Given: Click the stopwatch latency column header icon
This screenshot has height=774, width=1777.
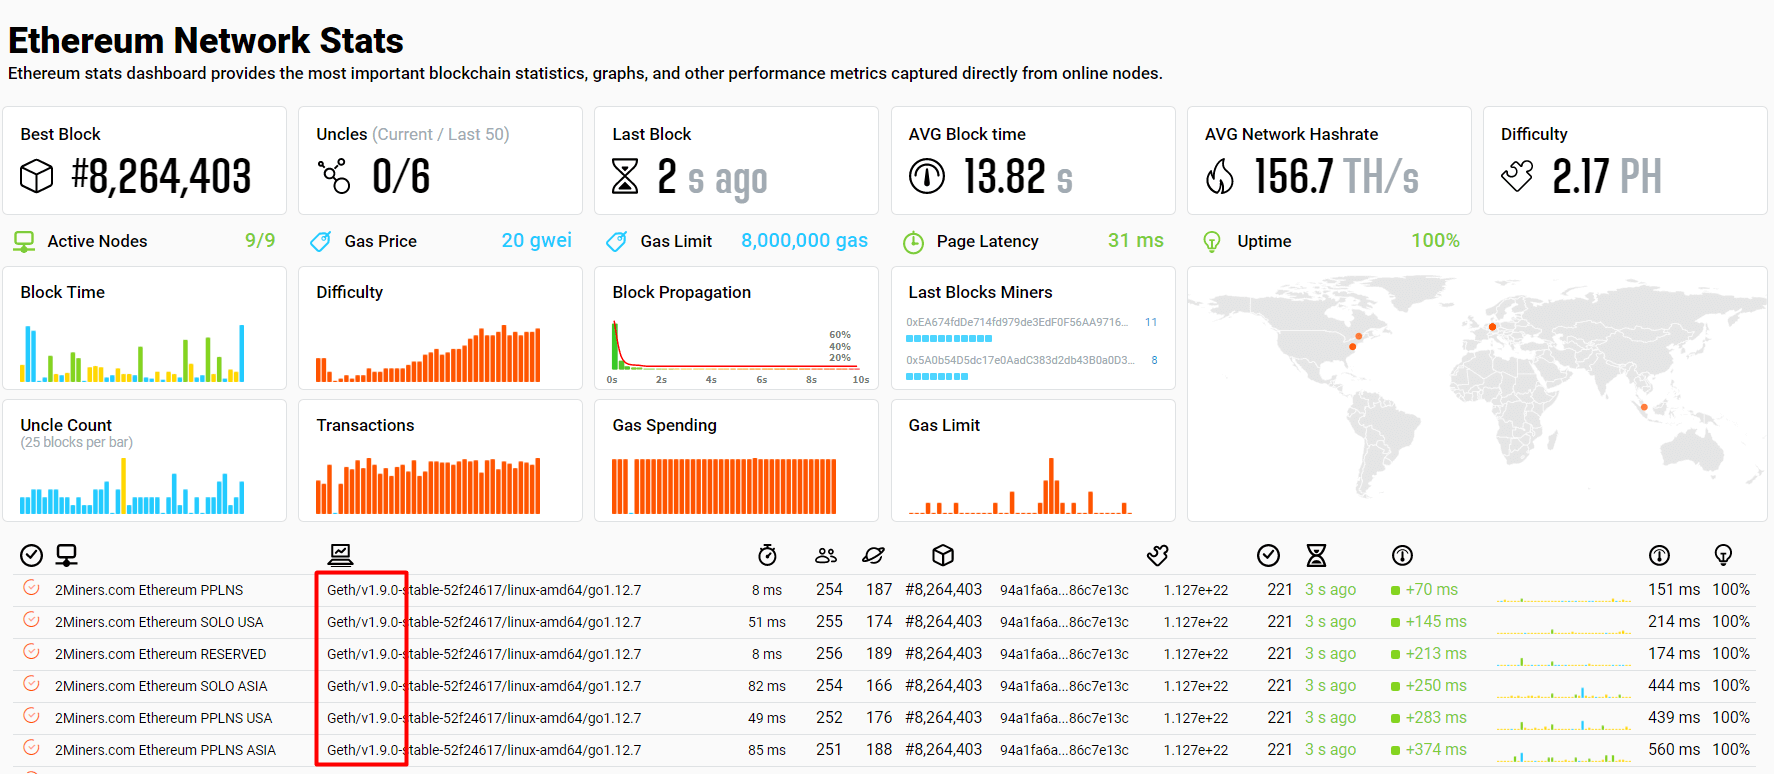Looking at the screenshot, I should coord(767,555).
